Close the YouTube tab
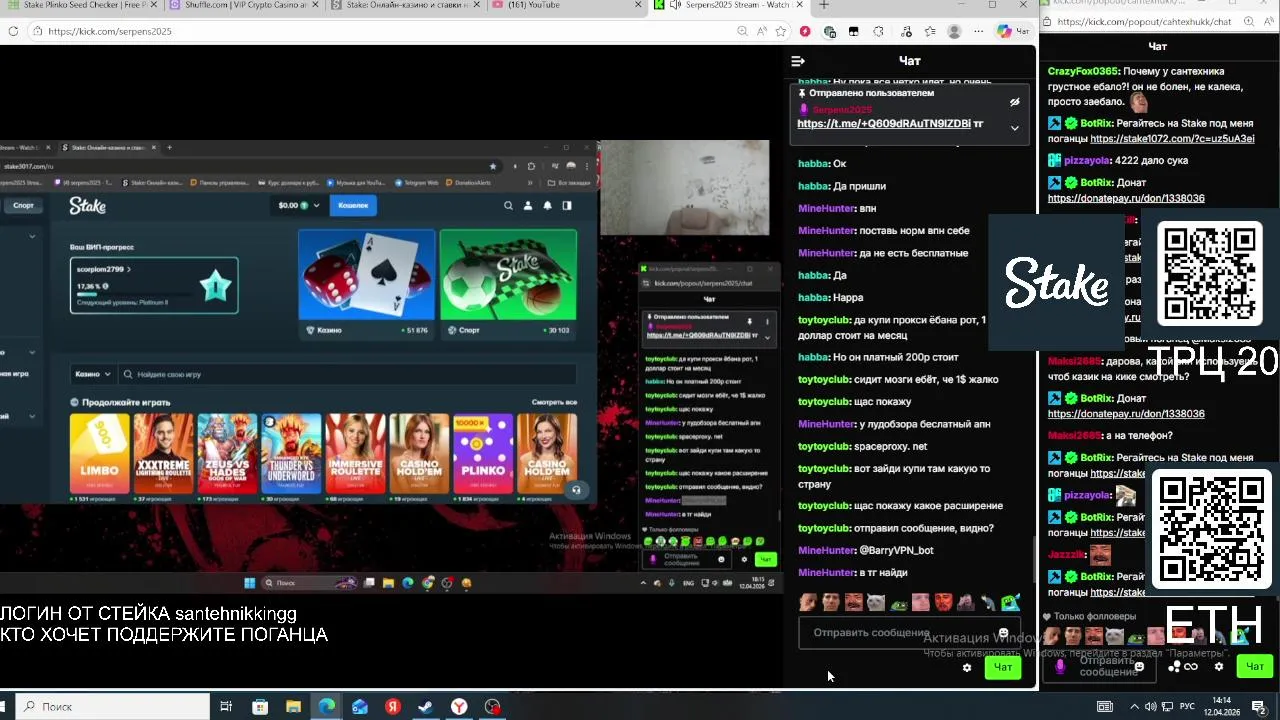The width and height of the screenshot is (1280, 720). [637, 5]
